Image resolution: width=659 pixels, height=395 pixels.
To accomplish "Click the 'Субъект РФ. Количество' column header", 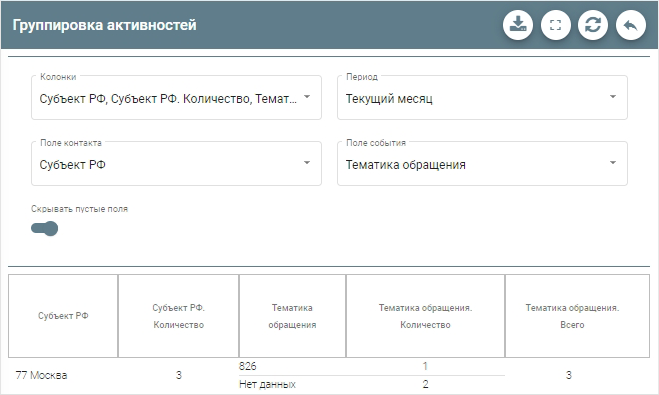I will (179, 316).
